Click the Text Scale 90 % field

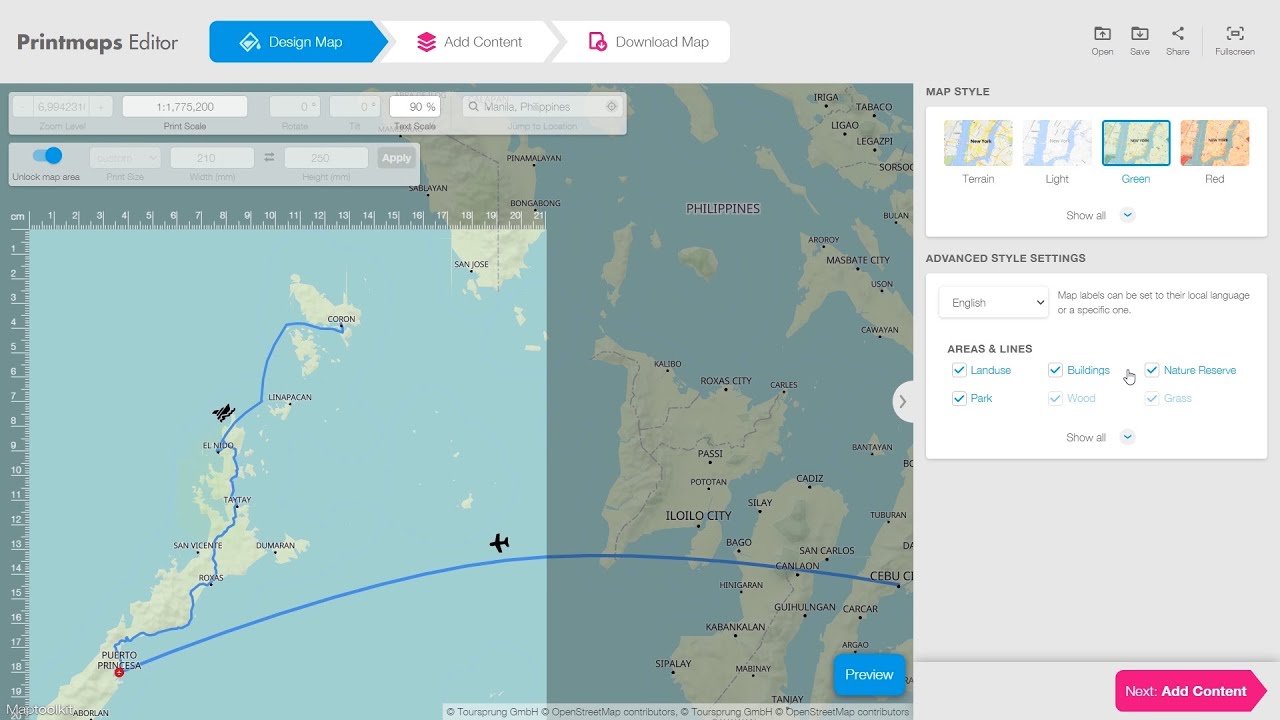[x=415, y=107]
